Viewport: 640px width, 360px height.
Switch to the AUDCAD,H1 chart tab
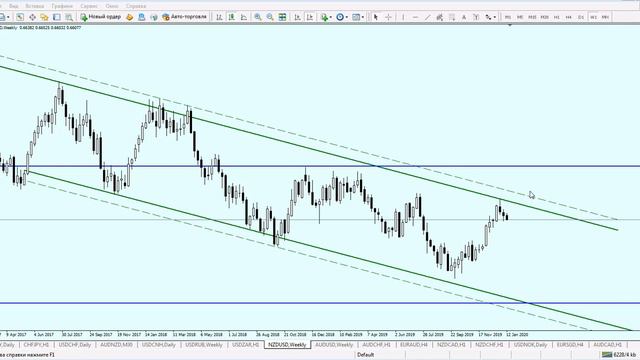[x=607, y=345]
